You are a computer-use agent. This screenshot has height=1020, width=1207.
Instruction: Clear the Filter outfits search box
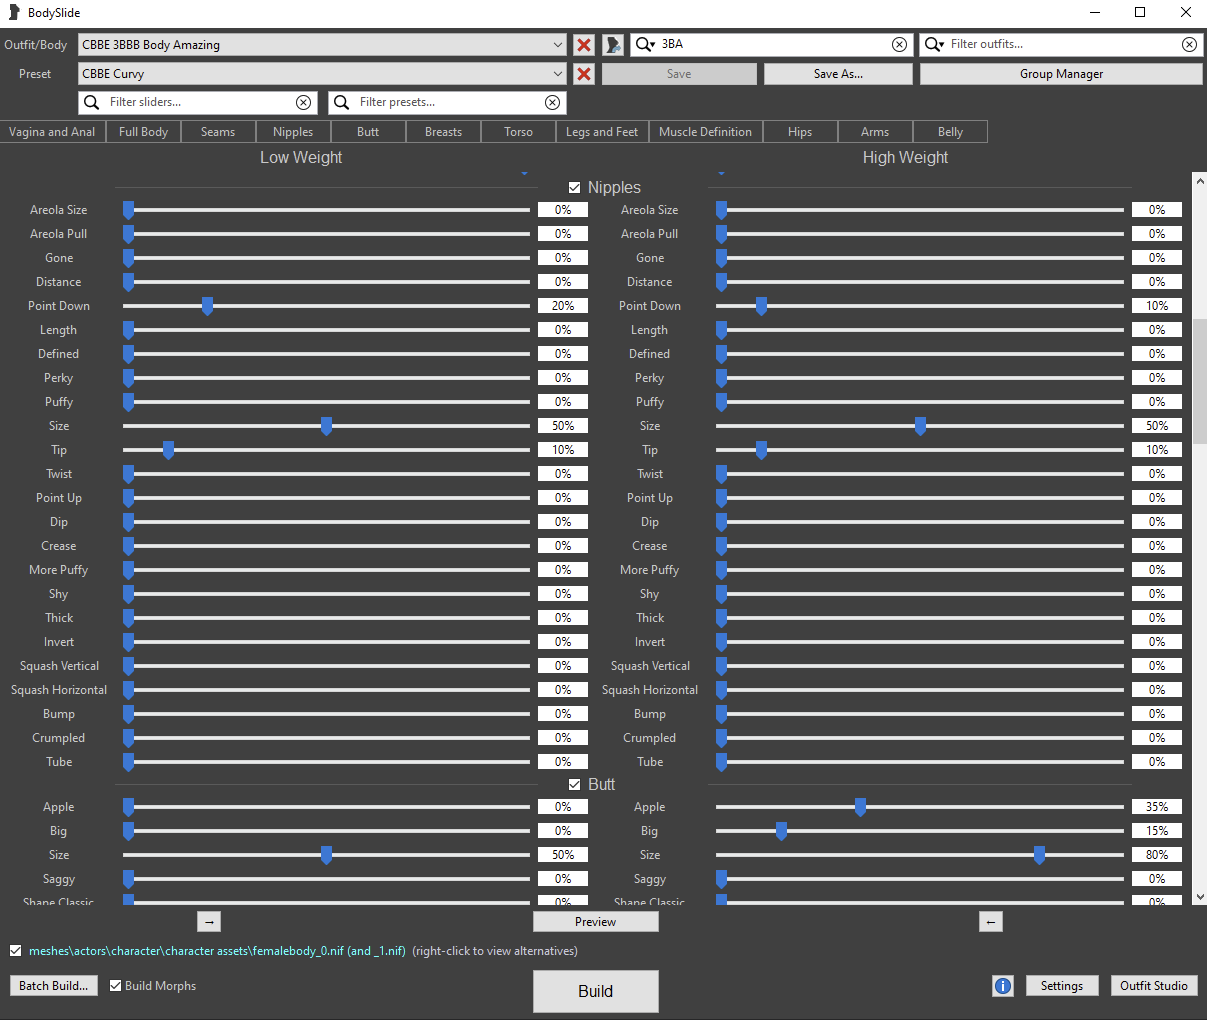tap(1189, 44)
